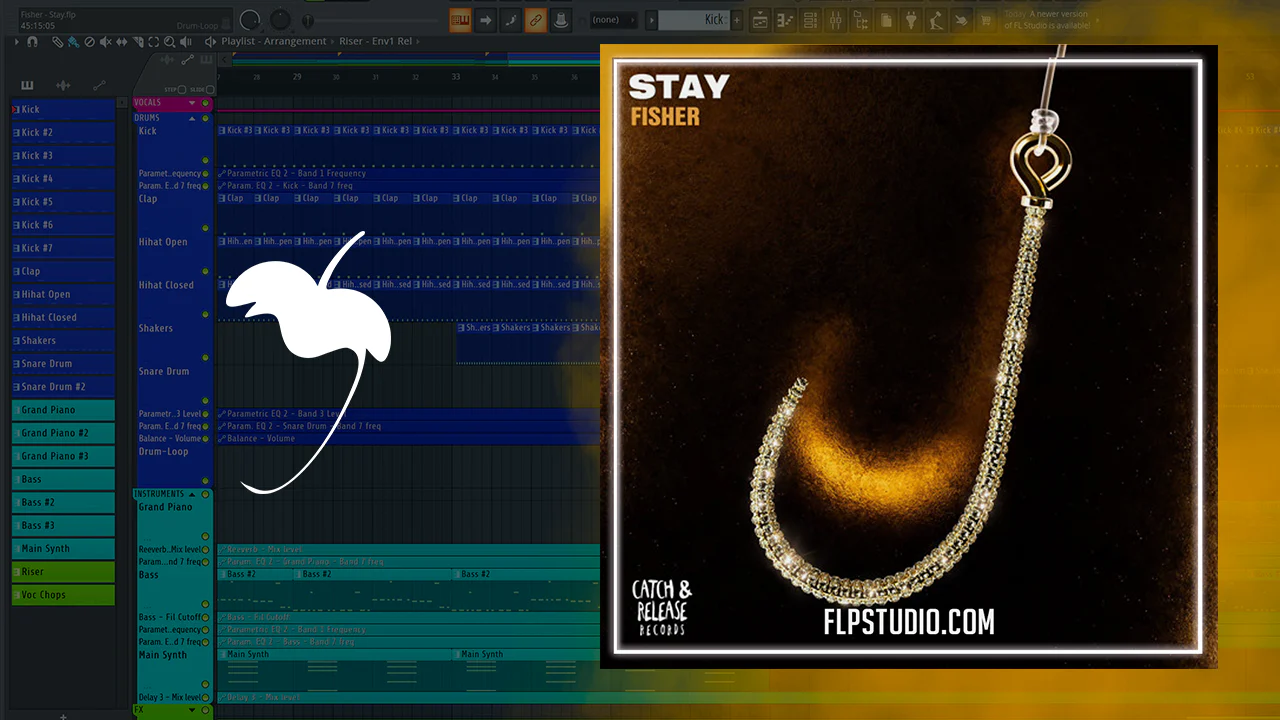Screen dimensions: 1280x720
Task: Expand the VOCALS track group
Action: tap(192, 103)
